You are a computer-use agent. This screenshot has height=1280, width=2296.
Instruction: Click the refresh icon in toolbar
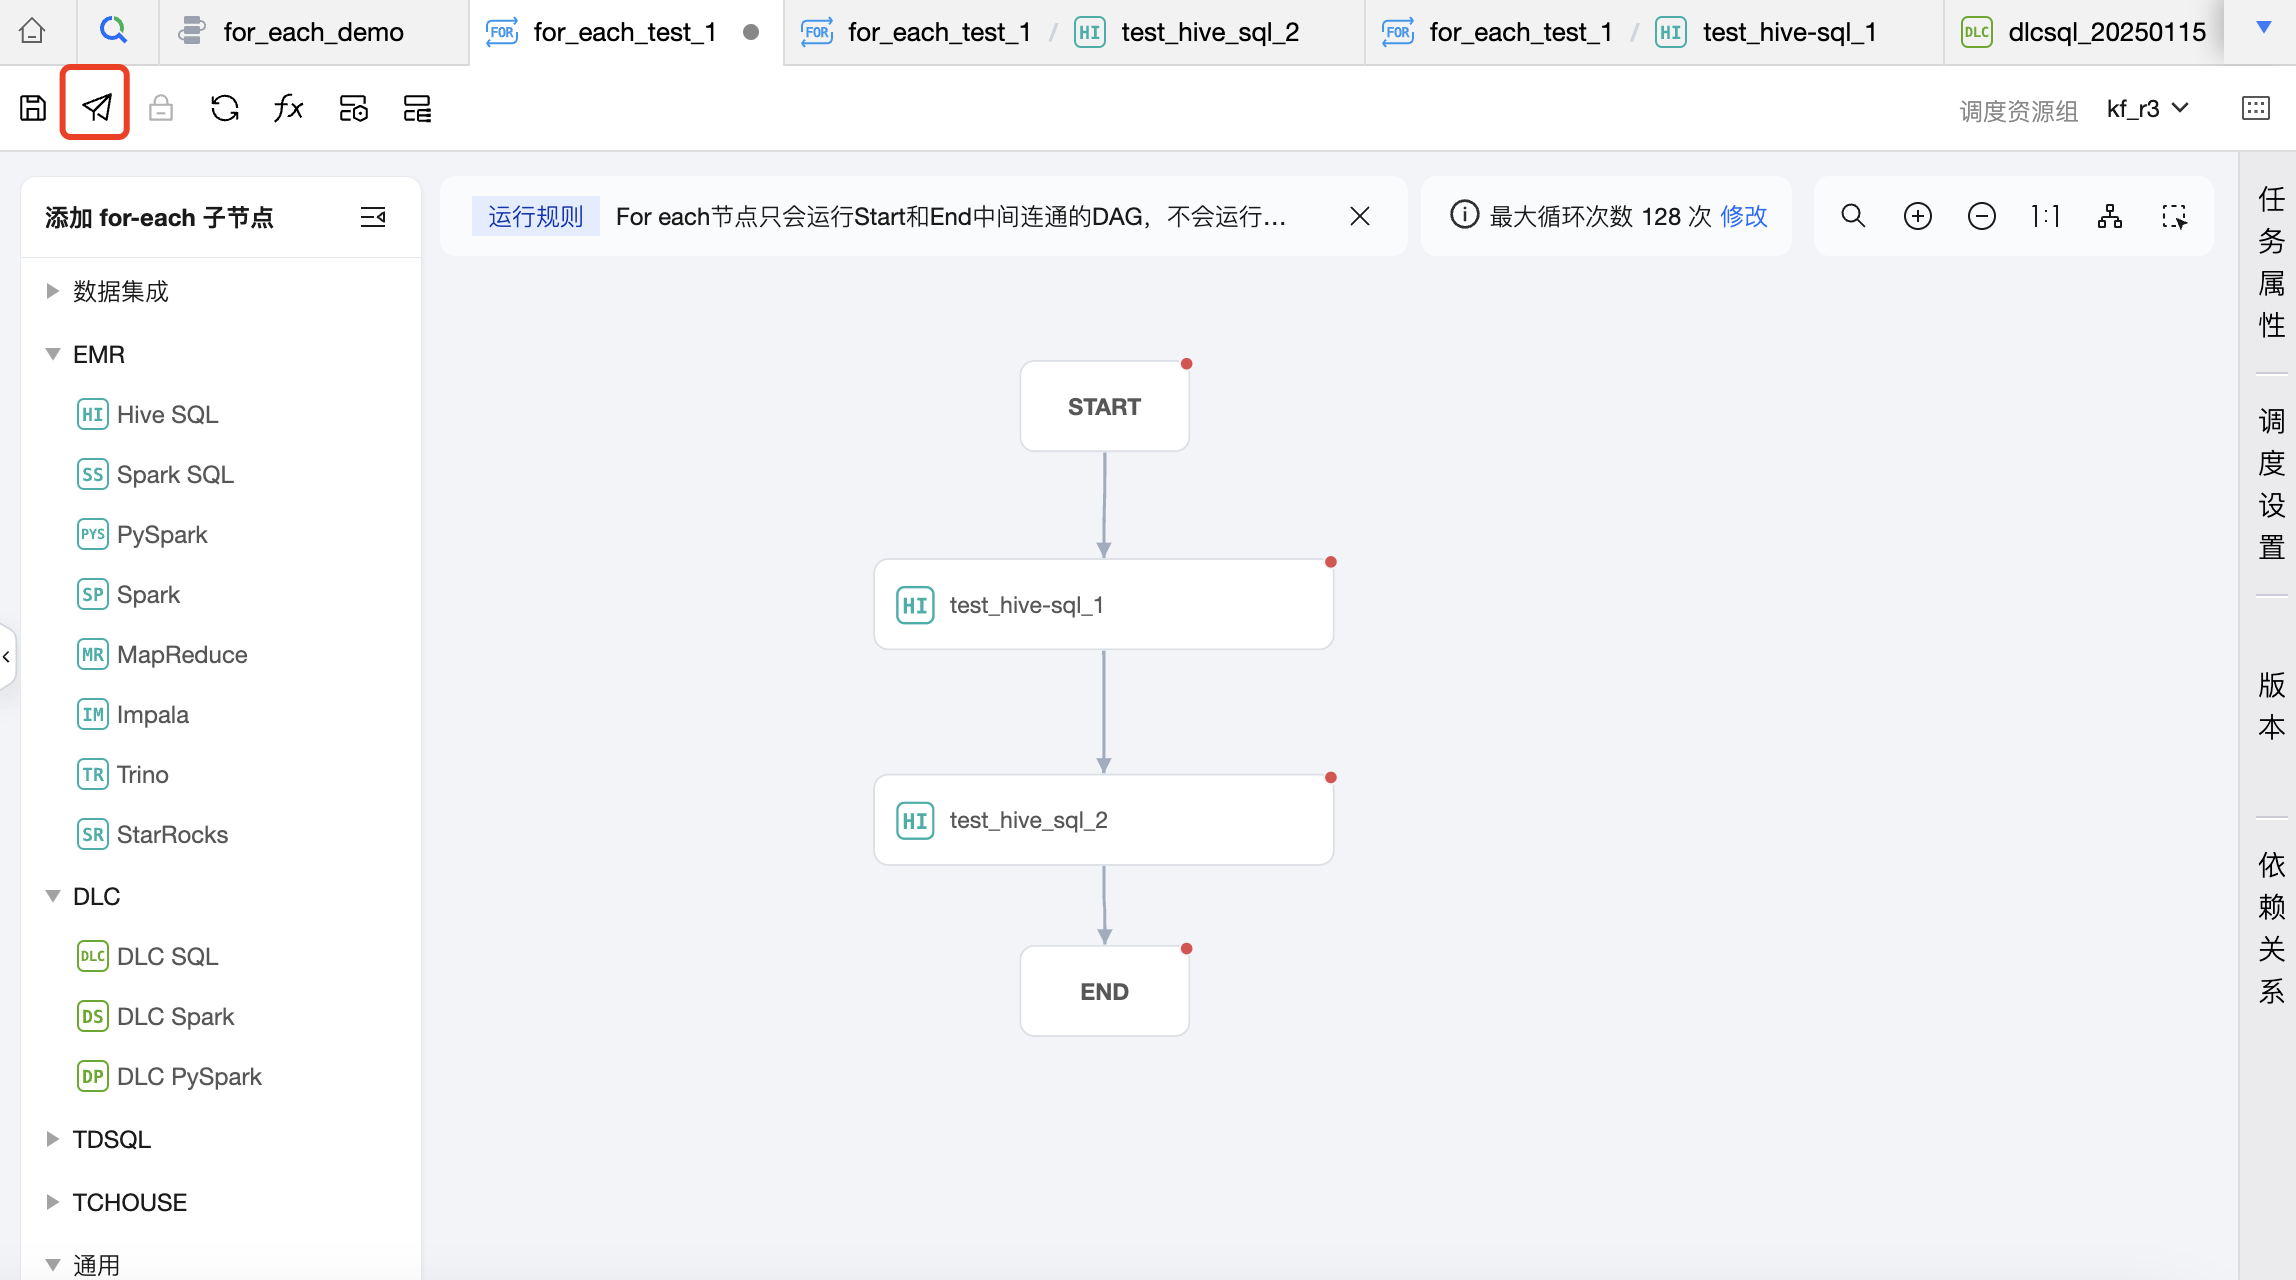(225, 108)
